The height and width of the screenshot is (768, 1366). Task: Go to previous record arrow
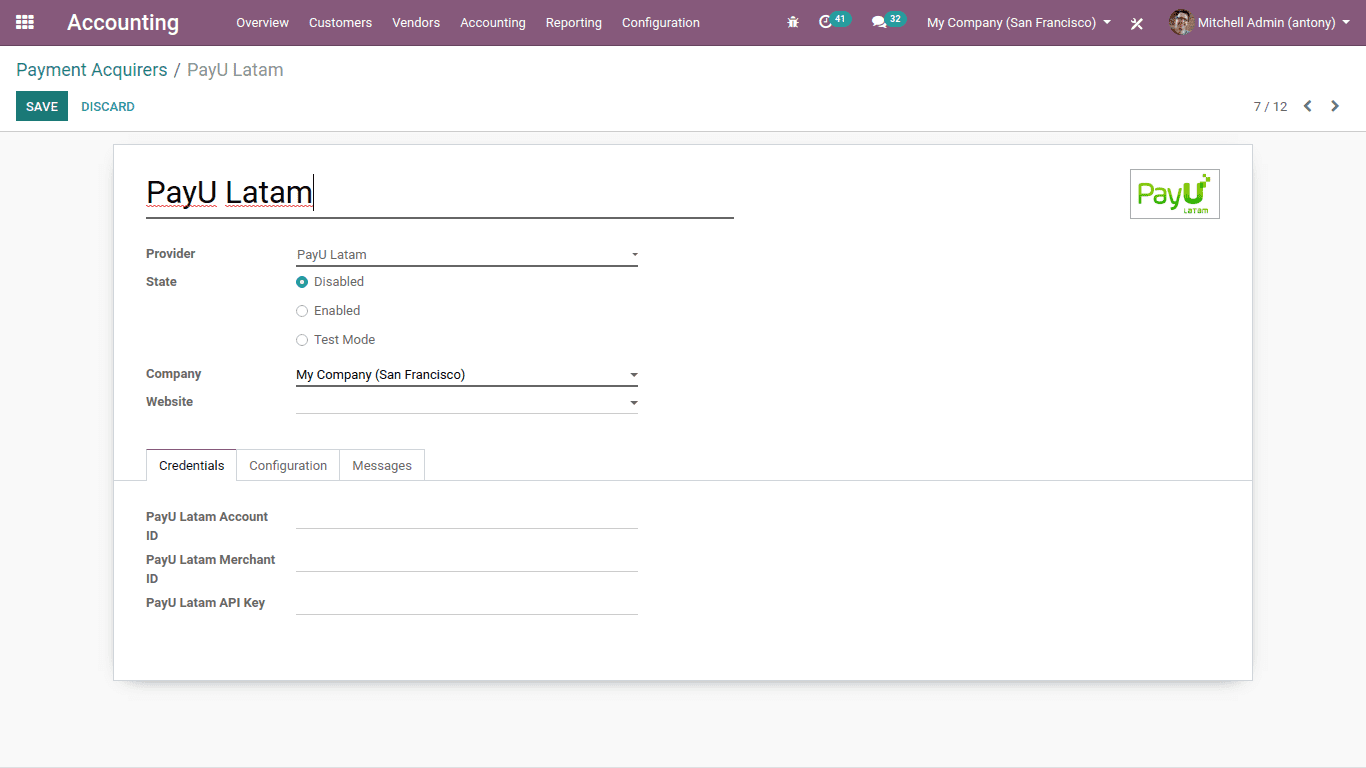click(x=1307, y=106)
